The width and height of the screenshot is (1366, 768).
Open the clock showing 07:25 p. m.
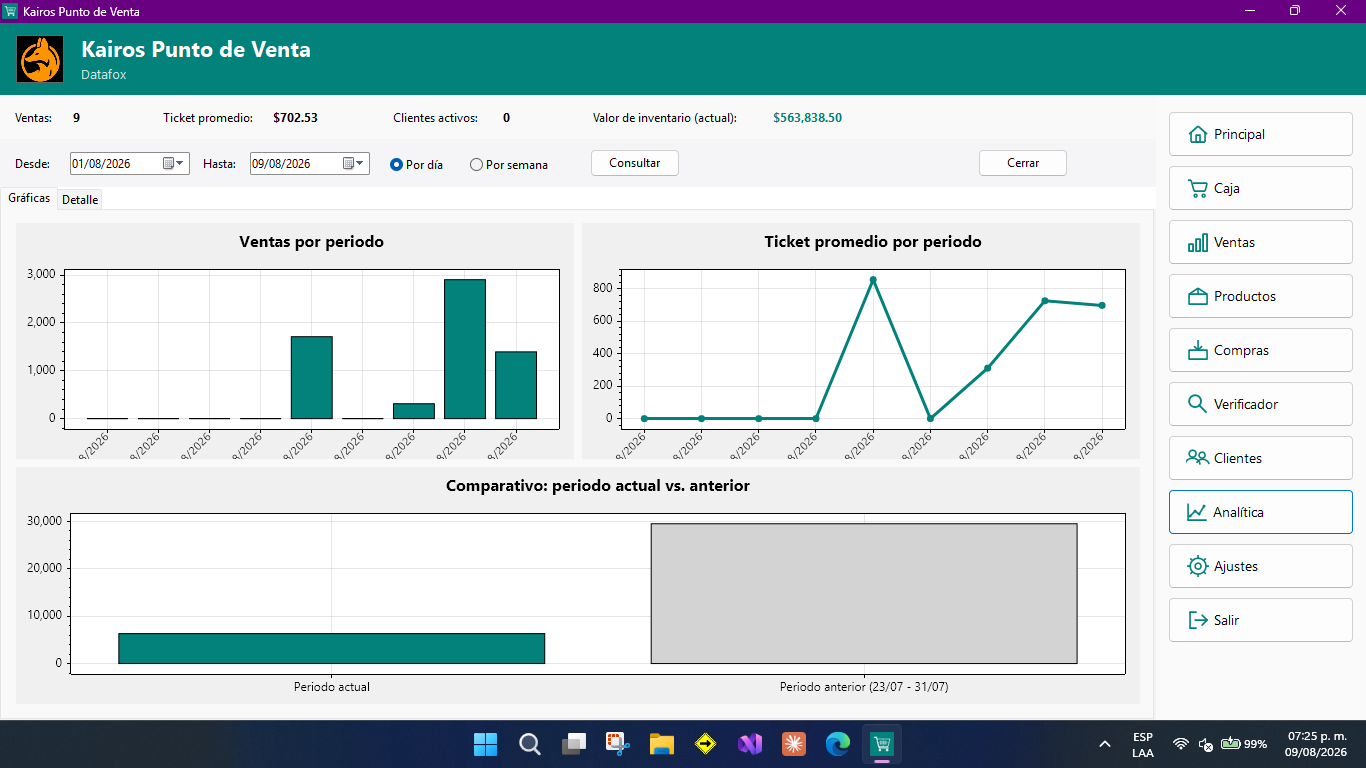[x=1317, y=744]
